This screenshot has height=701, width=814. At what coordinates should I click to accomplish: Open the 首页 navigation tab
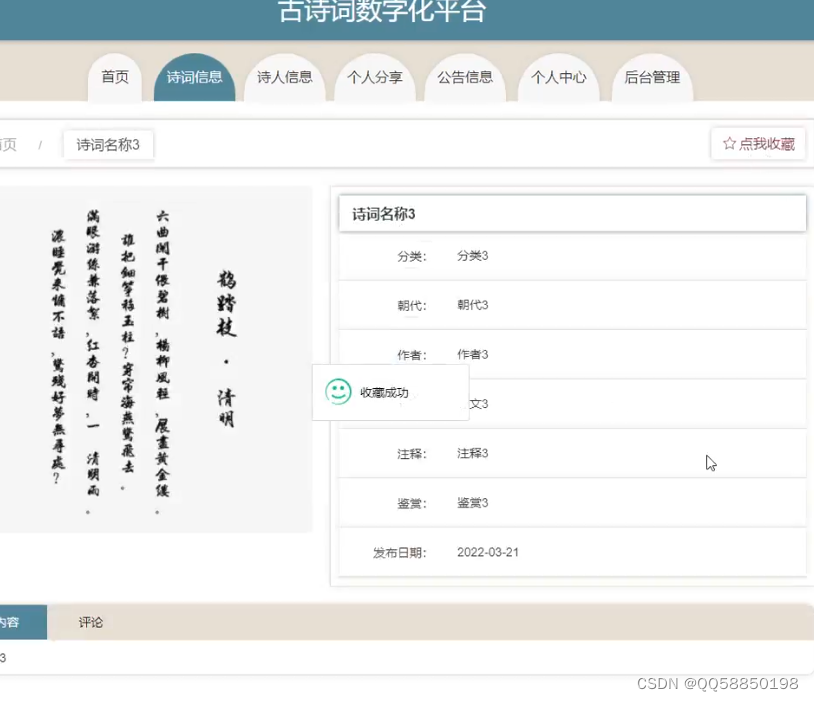pos(115,77)
